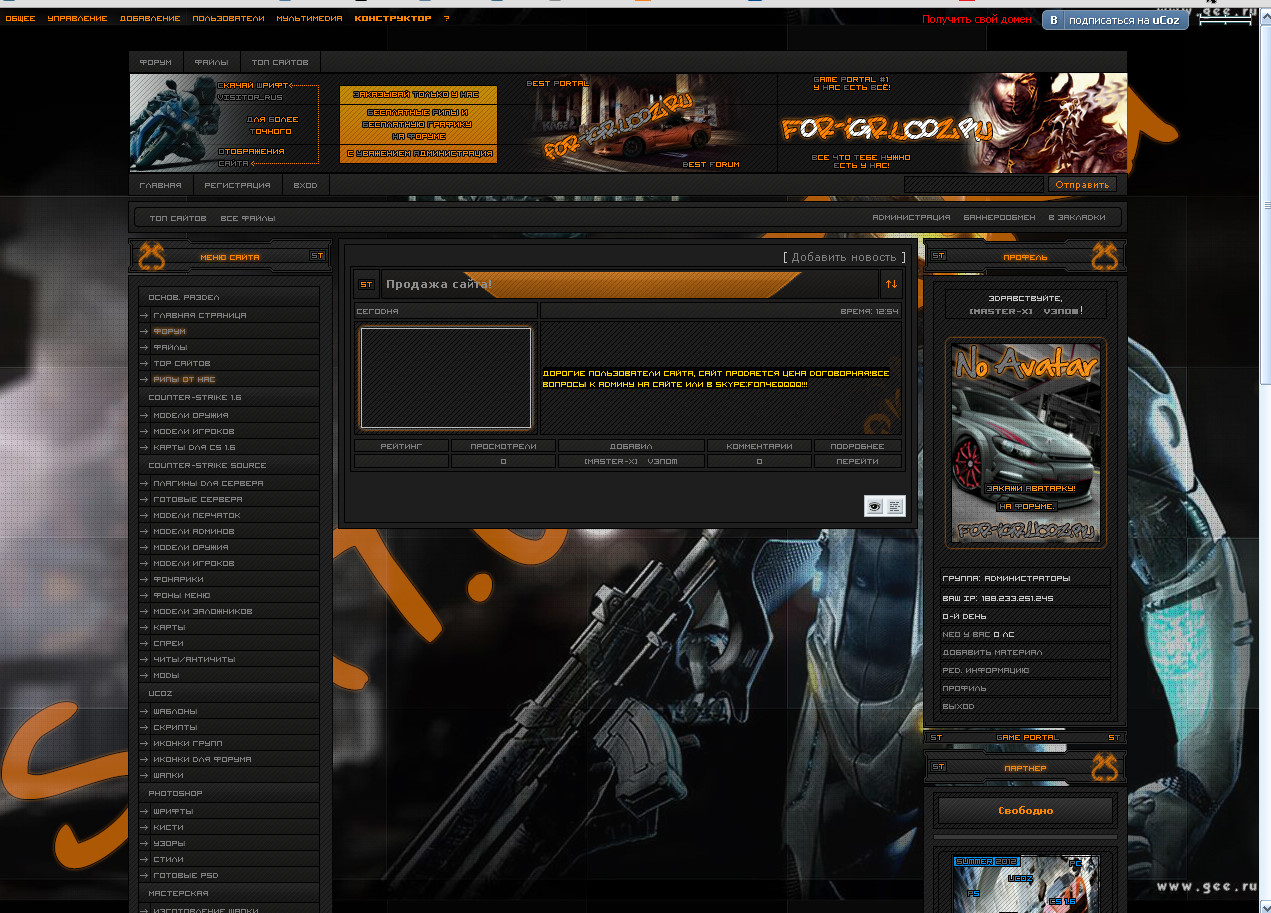Open the Общее admin menu
The width and height of the screenshot is (1271, 913).
click(20, 18)
